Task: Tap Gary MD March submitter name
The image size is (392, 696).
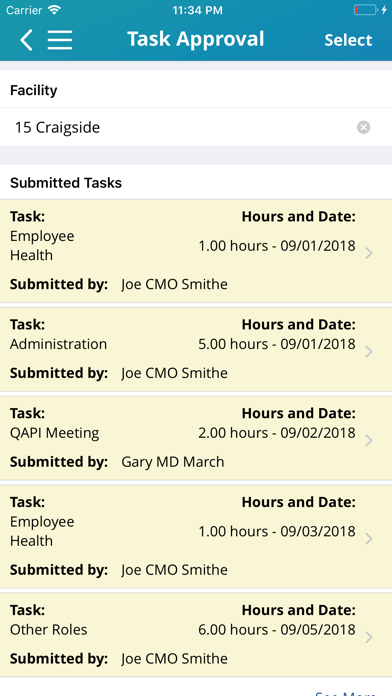Action: 173,462
